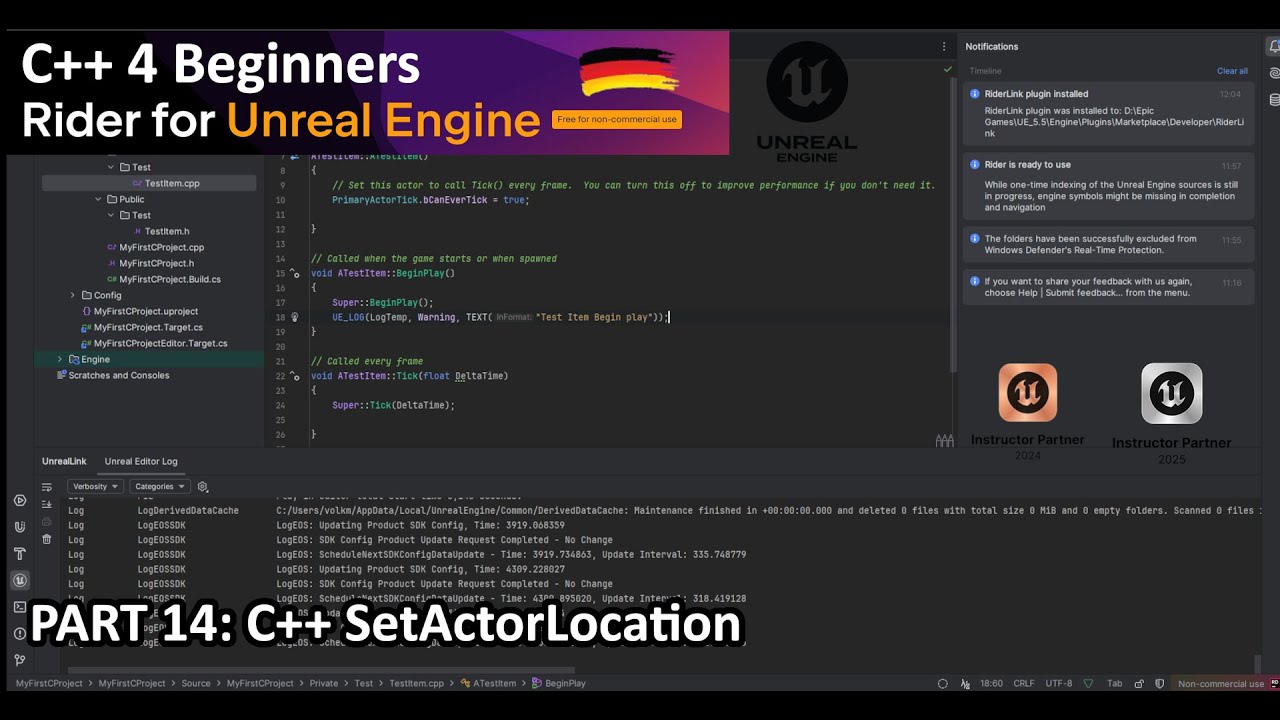Select Scratches and Consoles node

tap(119, 375)
